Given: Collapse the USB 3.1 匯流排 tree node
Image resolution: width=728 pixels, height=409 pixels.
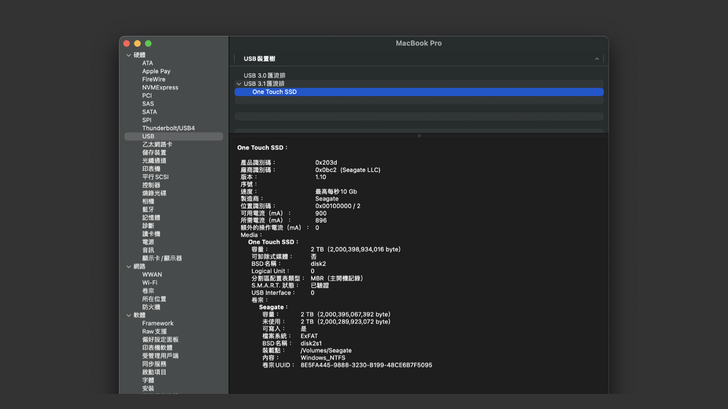Looking at the screenshot, I should coord(239,84).
